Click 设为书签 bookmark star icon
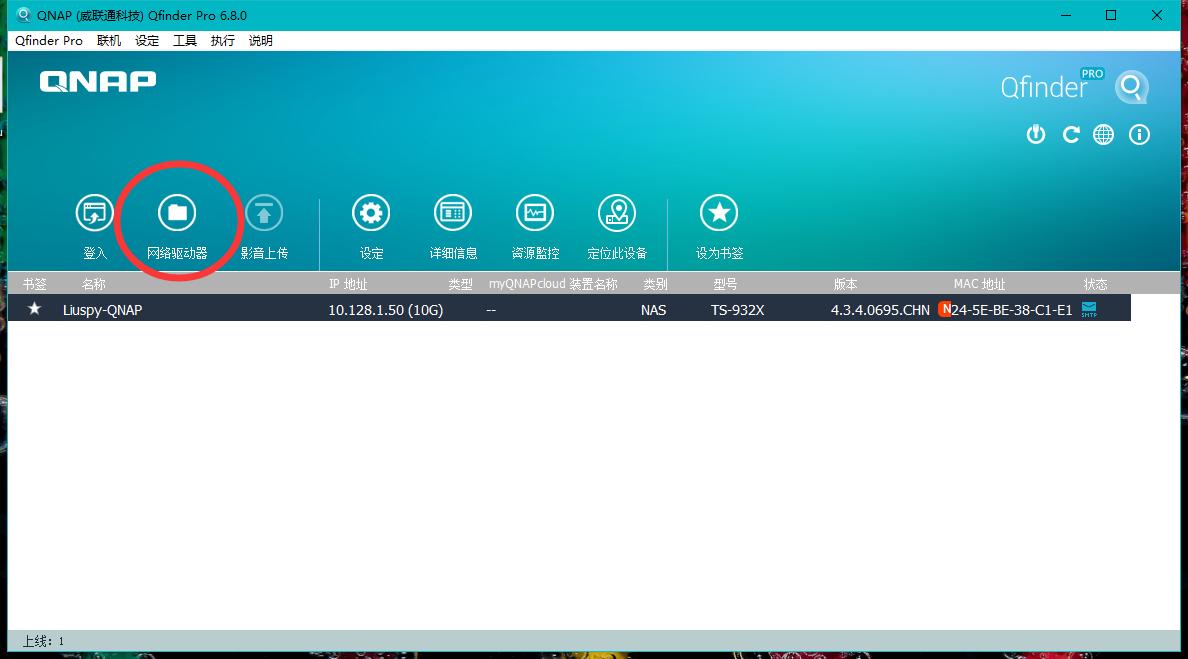This screenshot has height=659, width=1188. point(719,213)
